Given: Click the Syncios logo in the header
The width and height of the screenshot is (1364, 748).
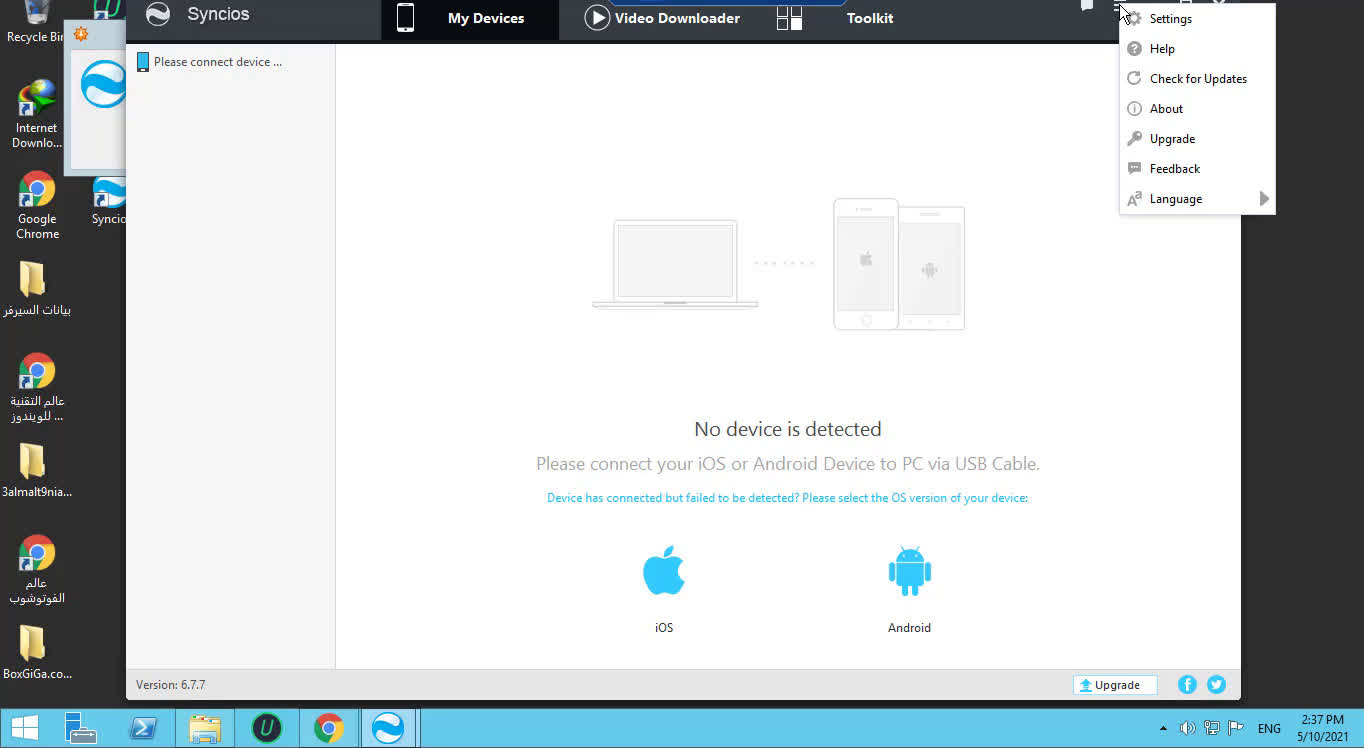Looking at the screenshot, I should 158,15.
